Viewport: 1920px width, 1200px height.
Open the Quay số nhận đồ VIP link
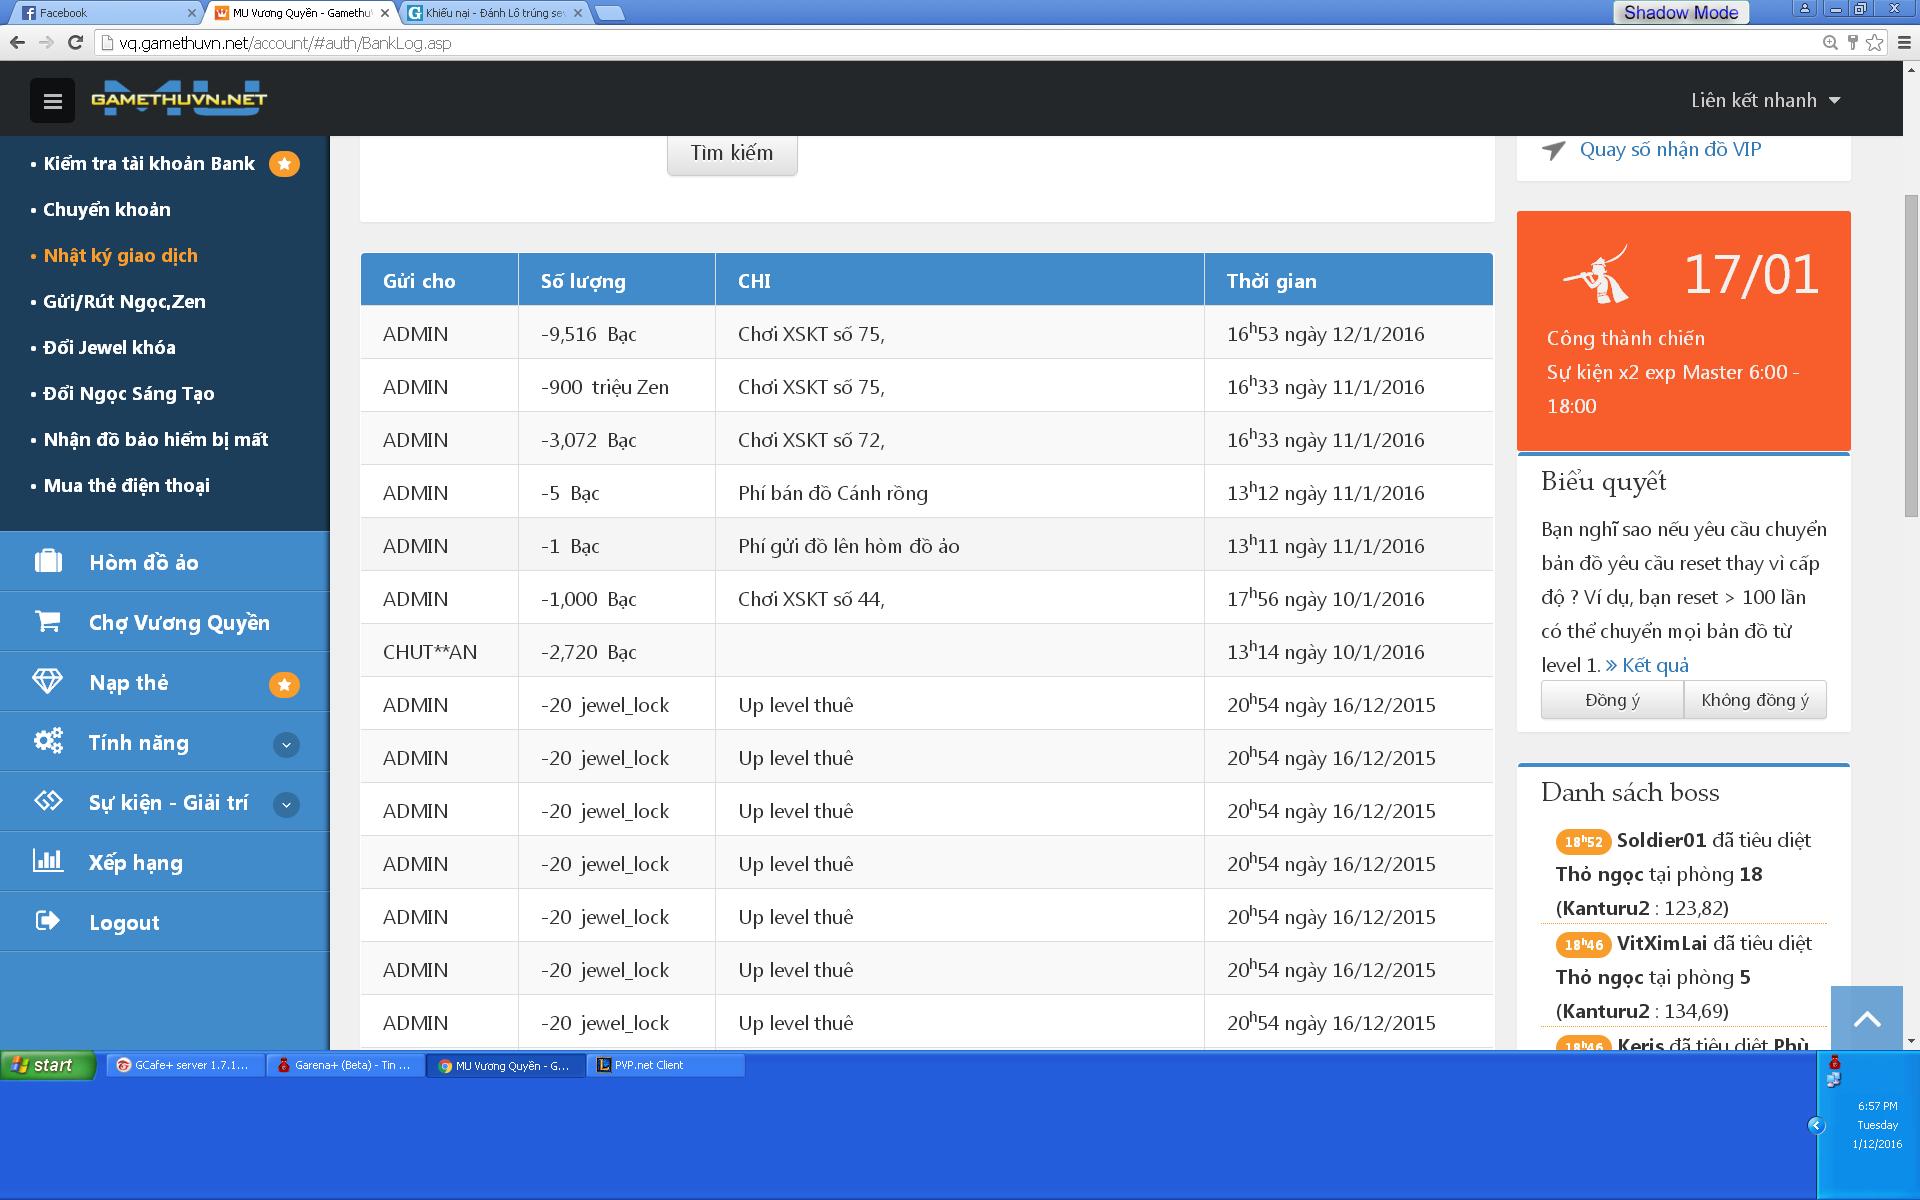(1669, 150)
